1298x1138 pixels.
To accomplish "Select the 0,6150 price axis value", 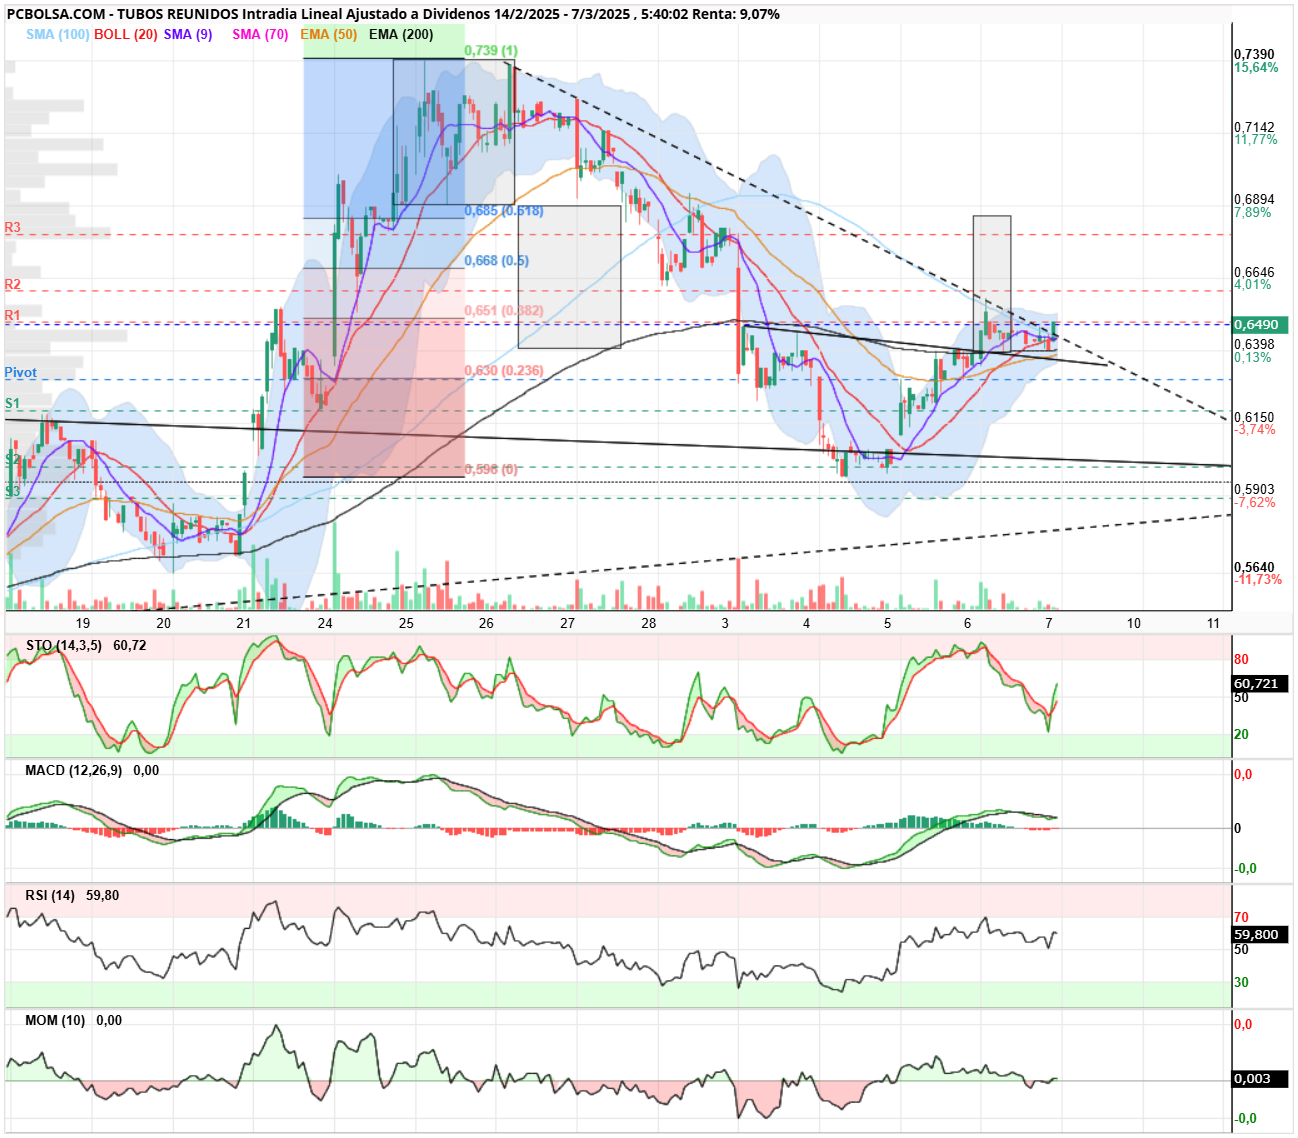I will pos(1254,417).
